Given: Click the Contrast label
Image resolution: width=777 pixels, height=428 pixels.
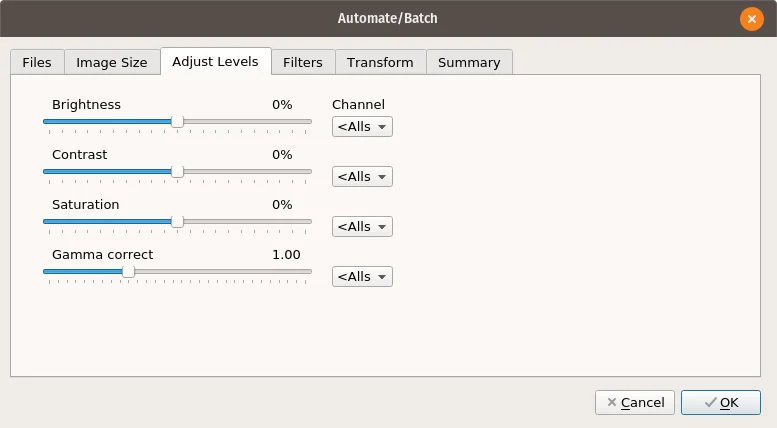Looking at the screenshot, I should point(79,155).
